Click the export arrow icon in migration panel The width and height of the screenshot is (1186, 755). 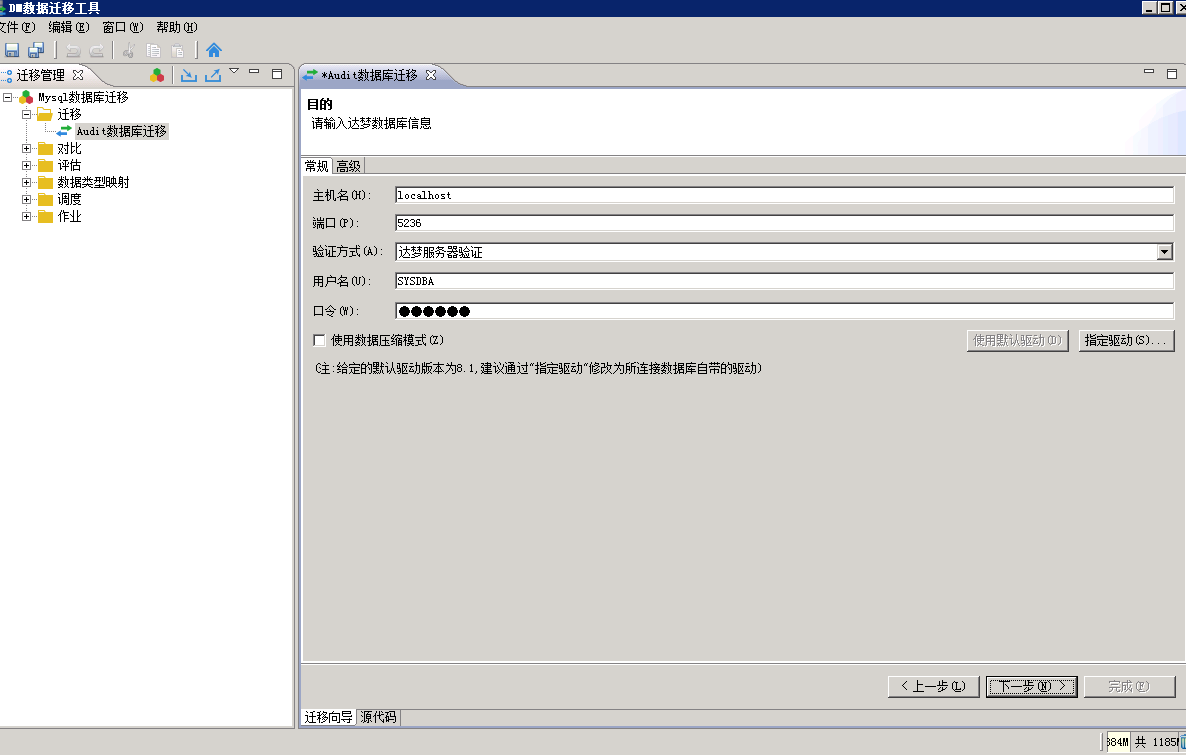212,75
